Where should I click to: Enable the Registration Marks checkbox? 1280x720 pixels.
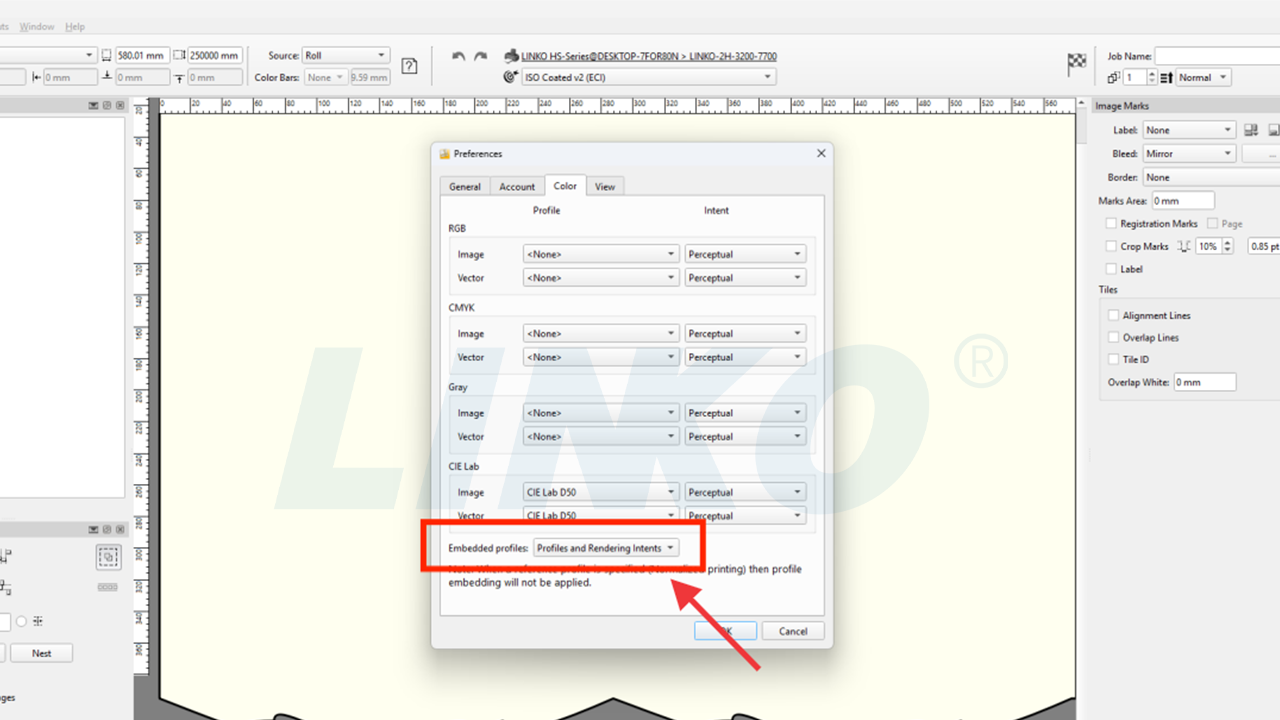click(x=1111, y=224)
